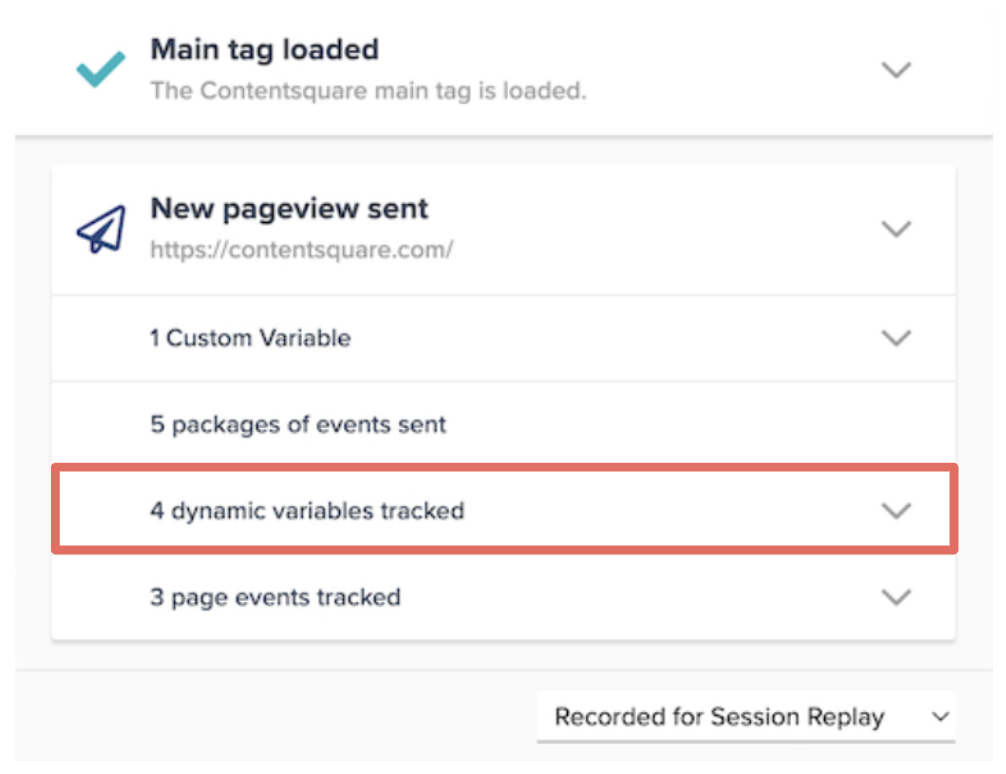Screen dimensions: 1006x774
Task: Click the Contentsquare main tag is loaded description
Action: point(368,90)
